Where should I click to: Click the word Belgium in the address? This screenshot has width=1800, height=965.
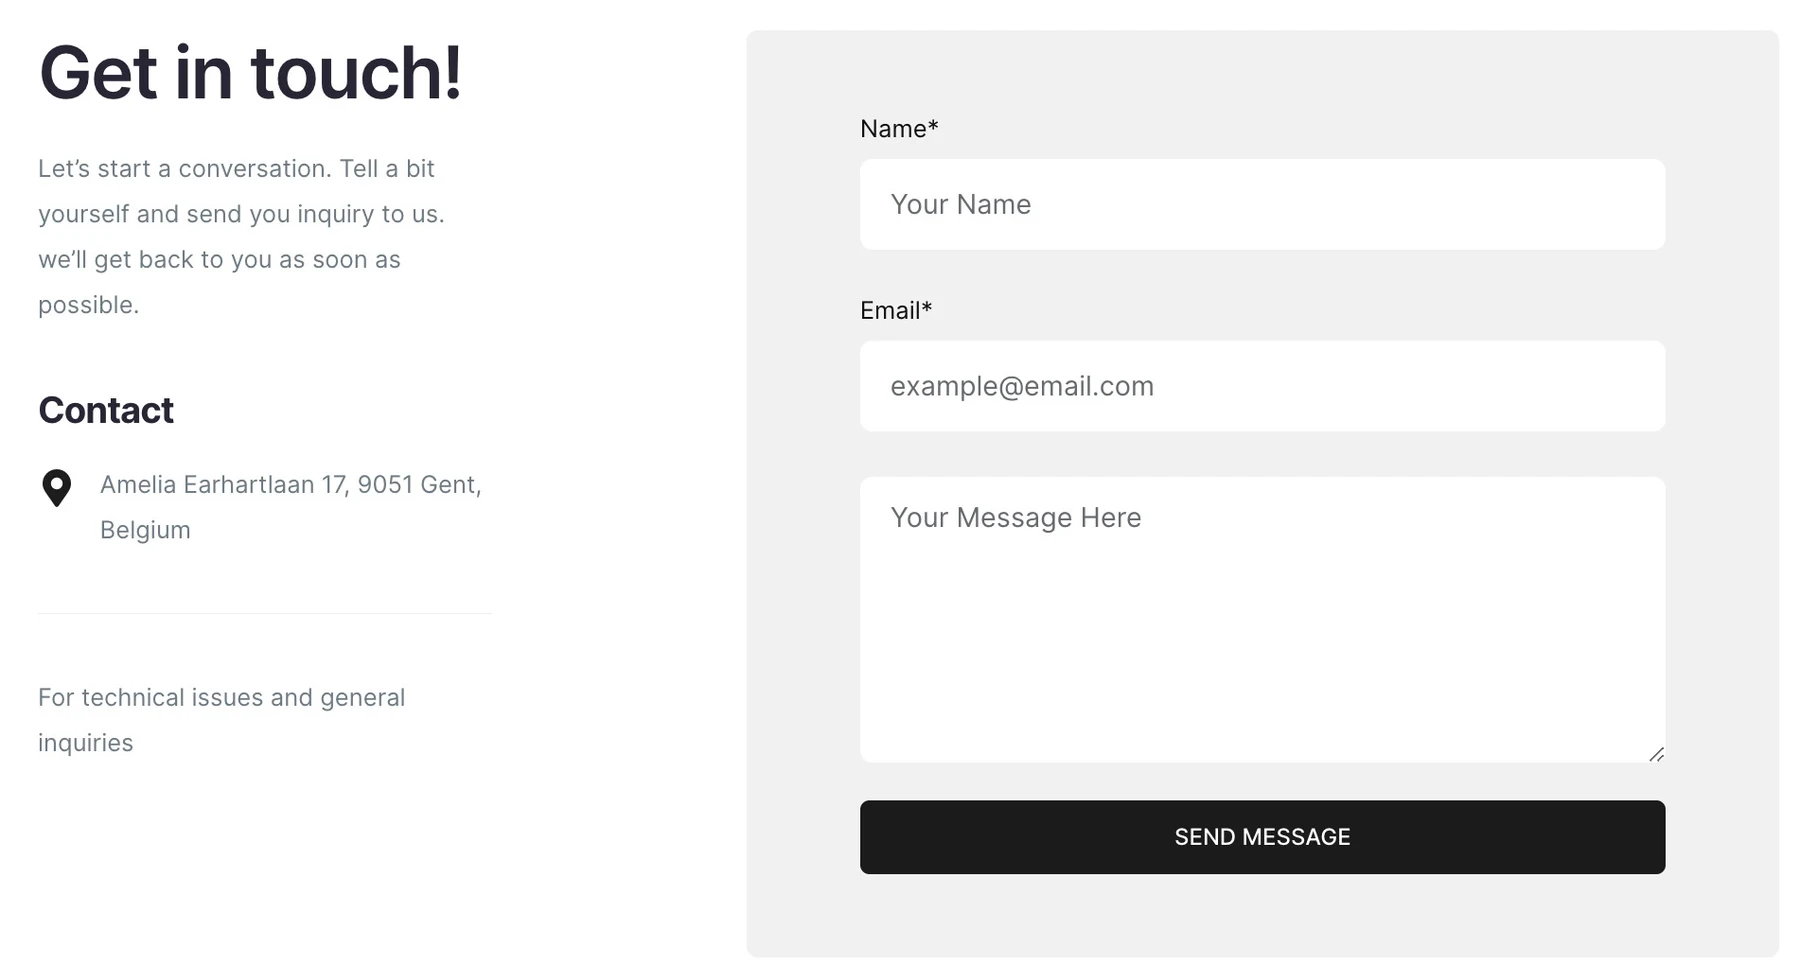[145, 530]
